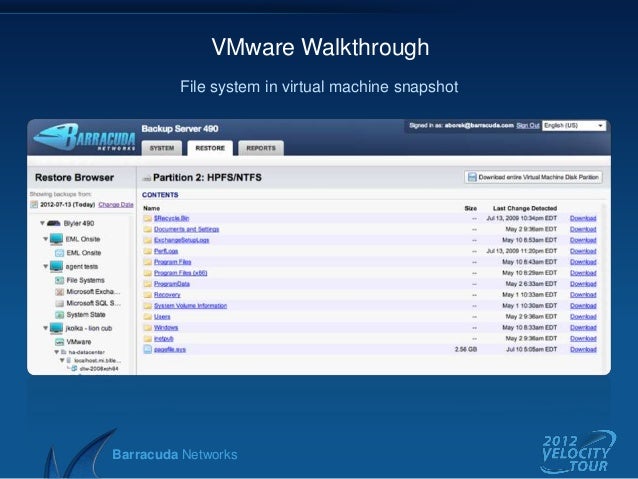Open the Program Files link
Viewport: 638px width, 479px height.
pyautogui.click(x=173, y=262)
